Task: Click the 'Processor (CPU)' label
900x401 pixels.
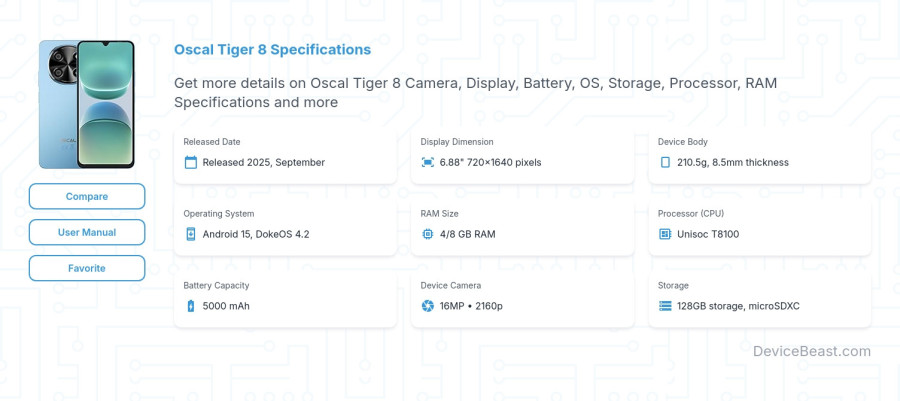Action: click(x=691, y=213)
